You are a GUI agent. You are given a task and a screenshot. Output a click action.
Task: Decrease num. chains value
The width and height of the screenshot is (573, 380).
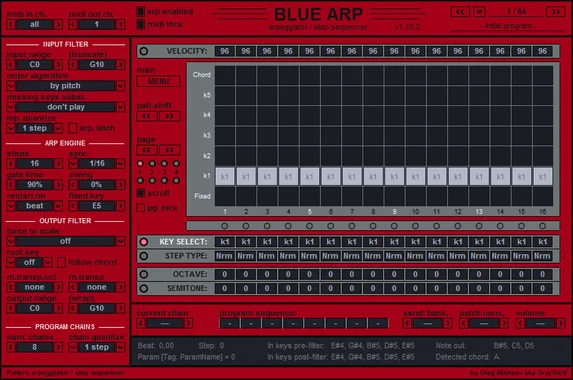11,347
